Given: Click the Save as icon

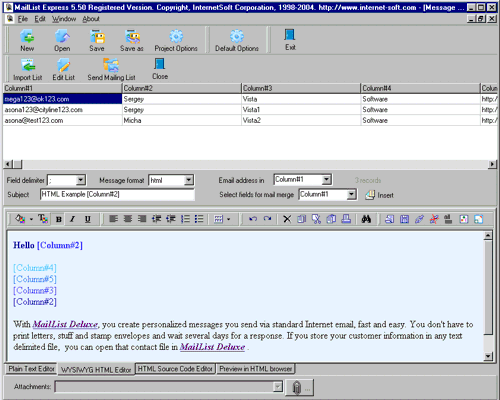Looking at the screenshot, I should pyautogui.click(x=132, y=41).
